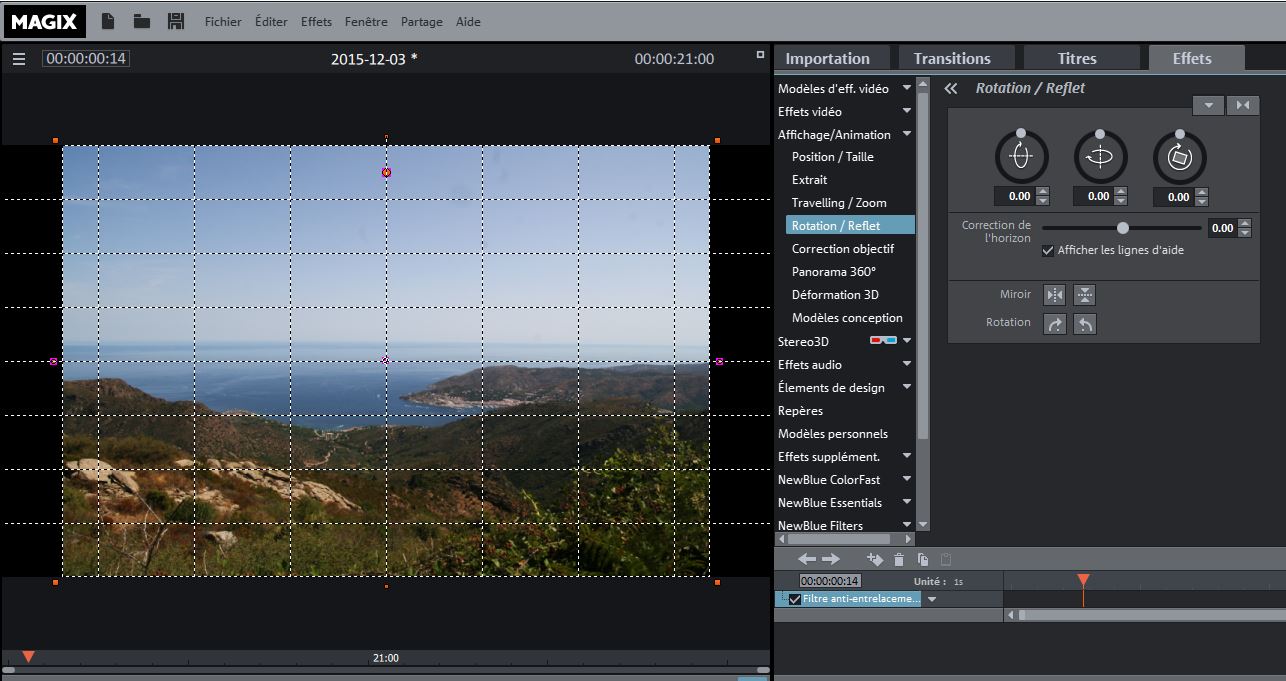Uncheck Afficher les lignes d'aide

tap(1048, 250)
